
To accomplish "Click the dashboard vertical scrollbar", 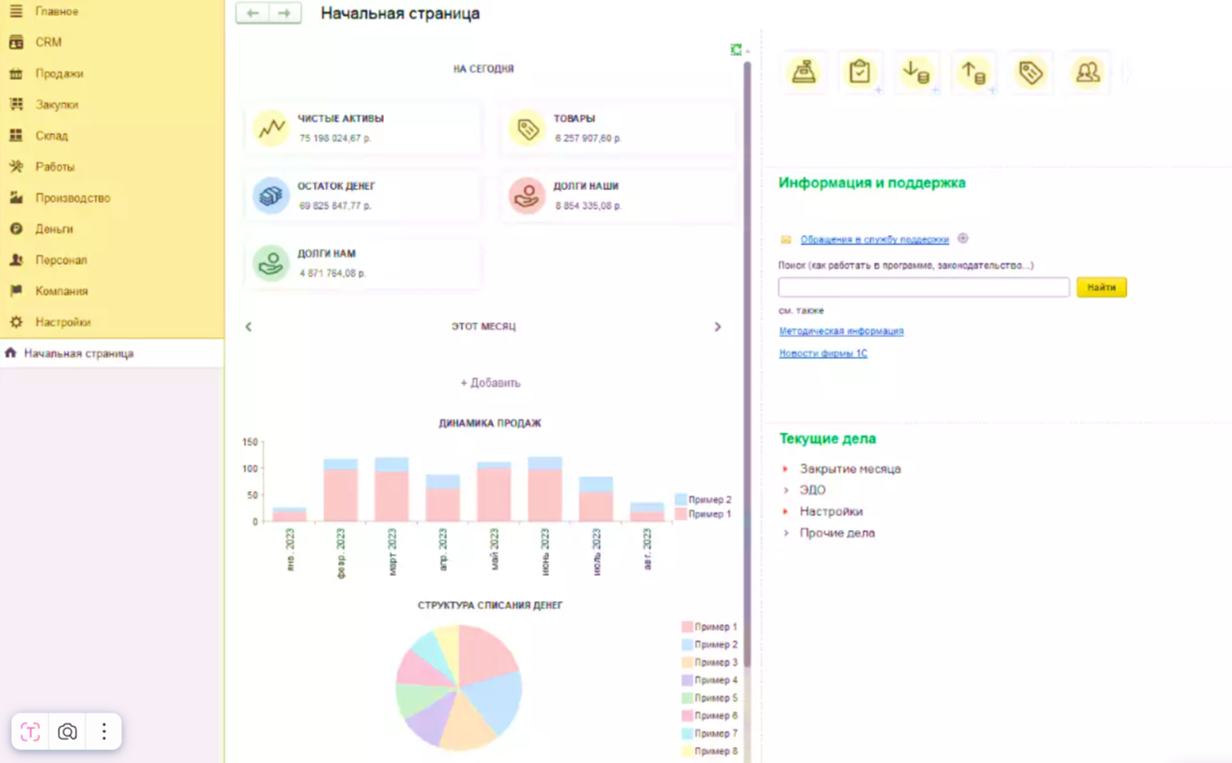I will click(x=747, y=365).
